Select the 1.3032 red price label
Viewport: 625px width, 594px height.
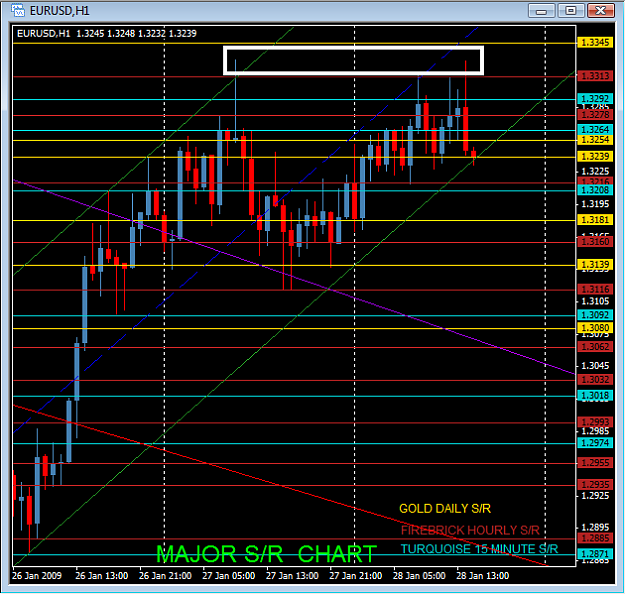tap(595, 380)
